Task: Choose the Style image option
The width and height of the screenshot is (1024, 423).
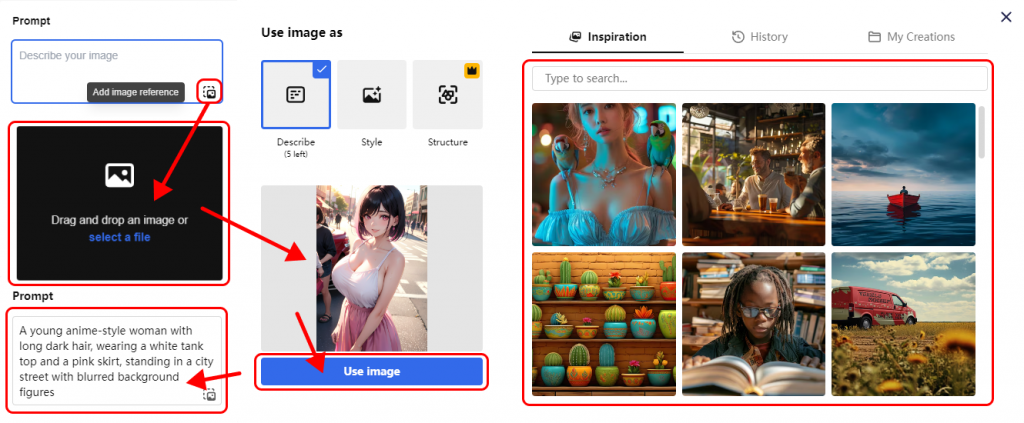Action: pyautogui.click(x=371, y=95)
